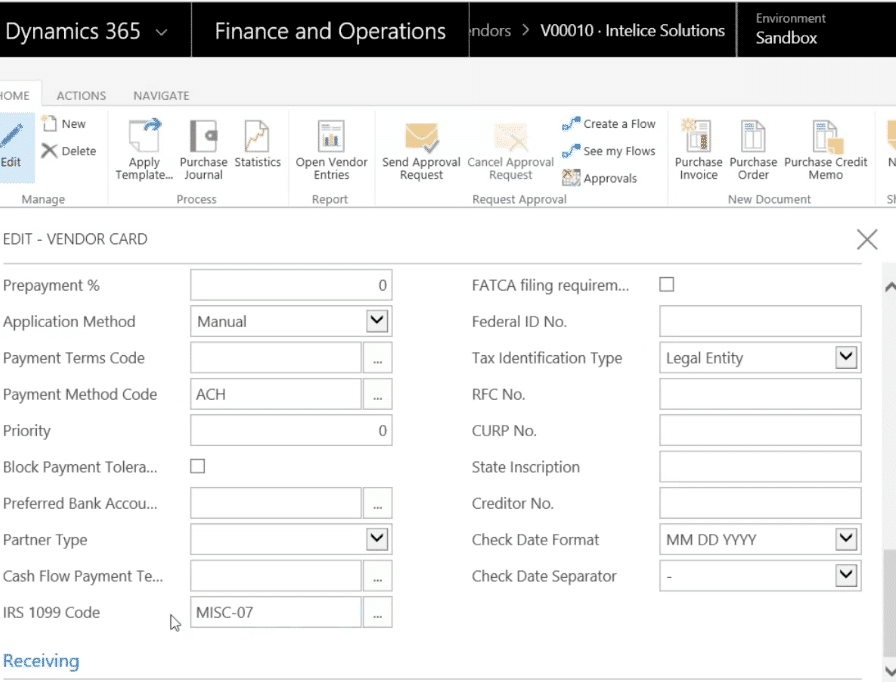Click the Receiving section header

click(41, 661)
